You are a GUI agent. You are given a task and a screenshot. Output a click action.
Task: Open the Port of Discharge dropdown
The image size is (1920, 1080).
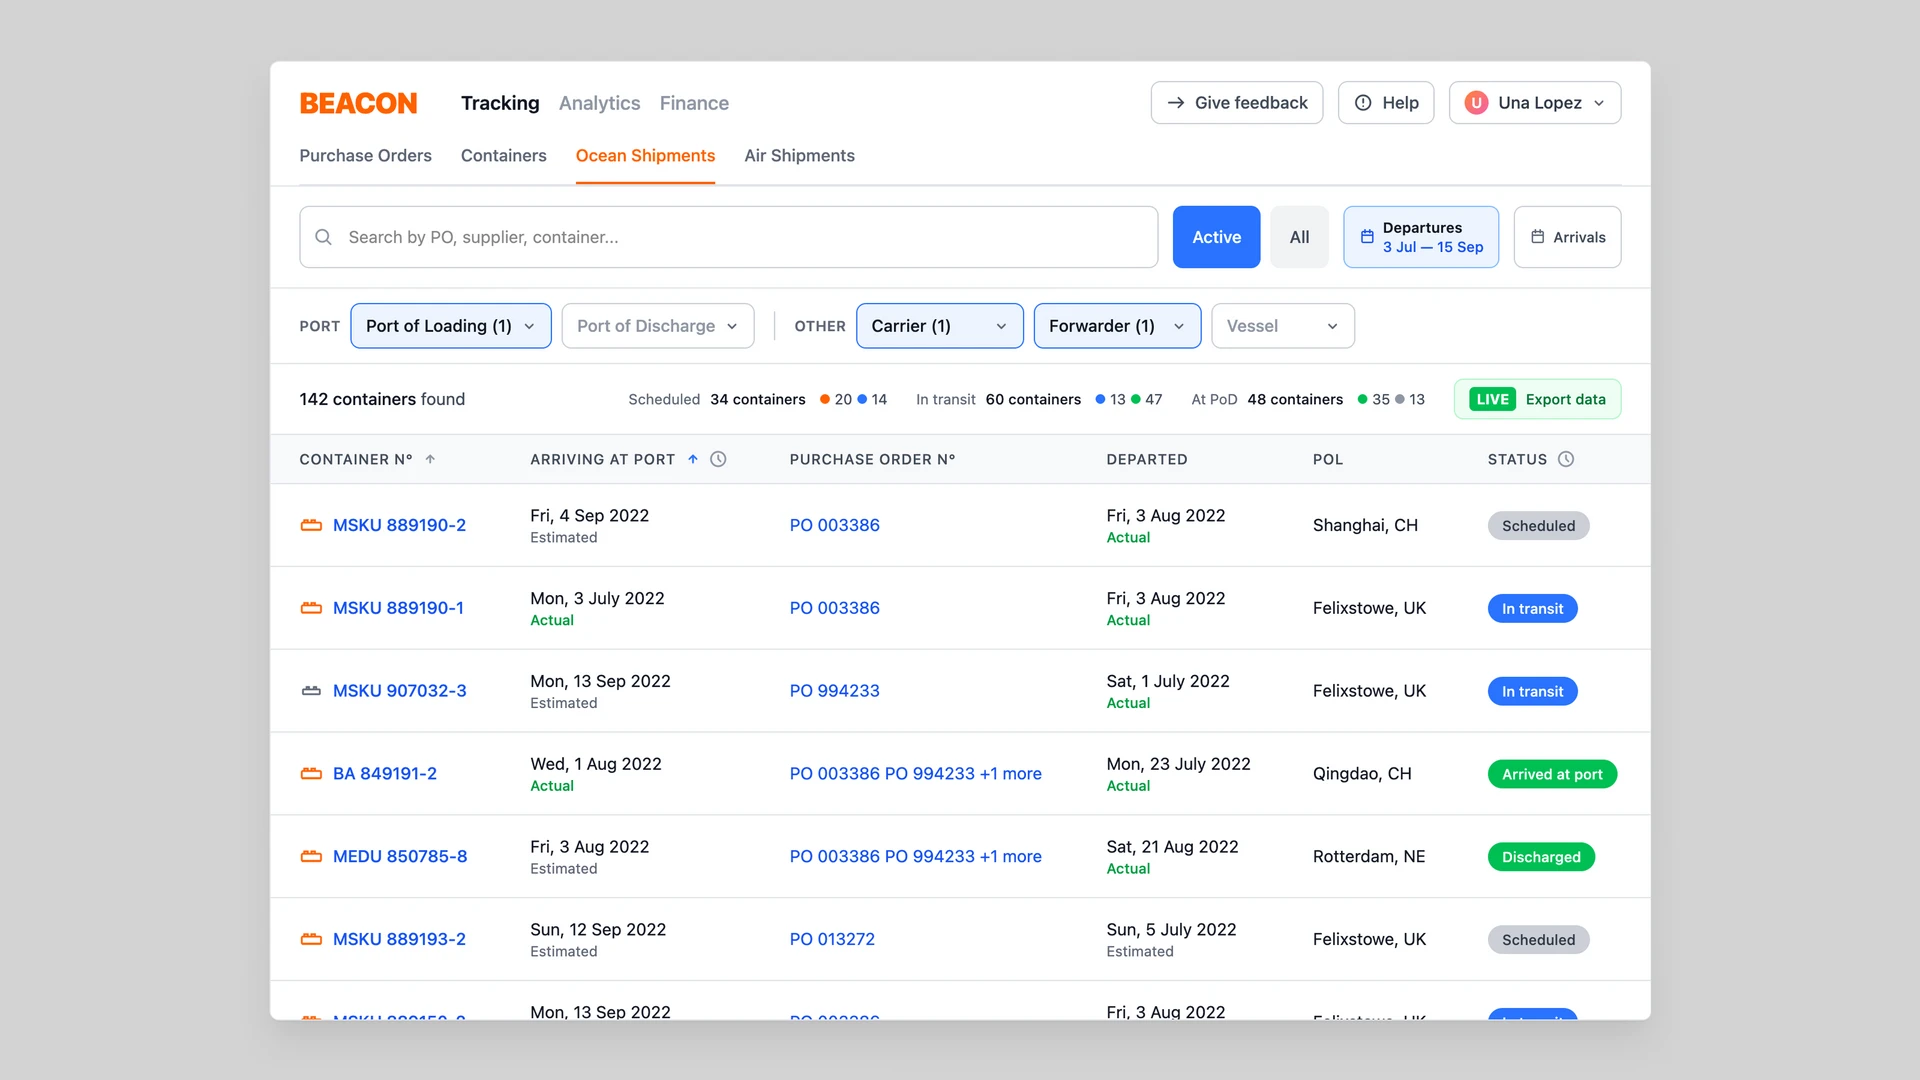[x=658, y=326]
